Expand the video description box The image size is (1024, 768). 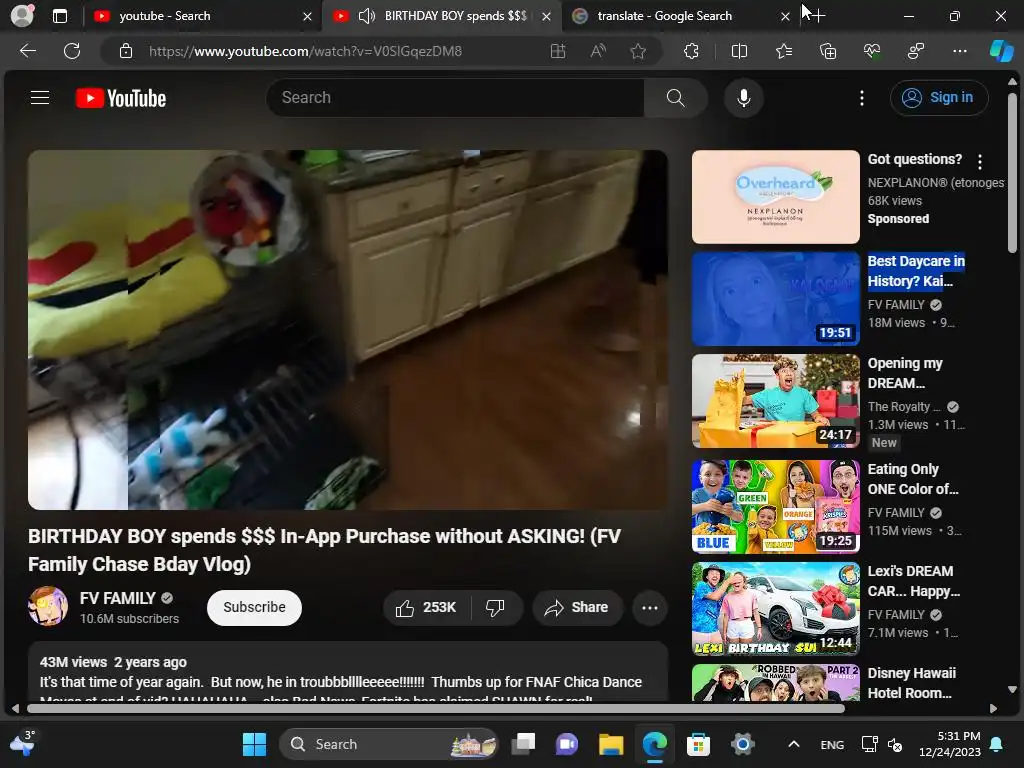(x=347, y=673)
